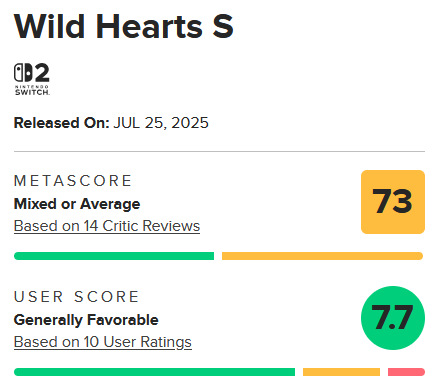Click the SWITCH text under the console logo
Viewport: 435px width, 392px height.
pos(32,92)
